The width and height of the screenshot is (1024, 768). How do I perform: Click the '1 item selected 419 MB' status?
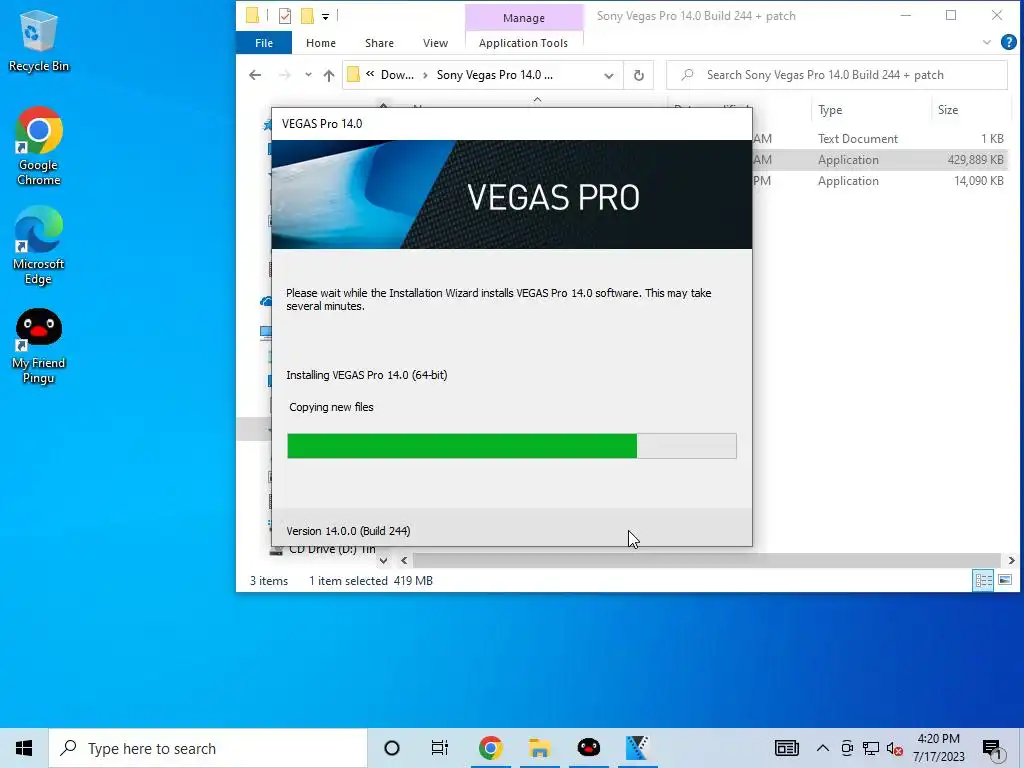click(370, 581)
